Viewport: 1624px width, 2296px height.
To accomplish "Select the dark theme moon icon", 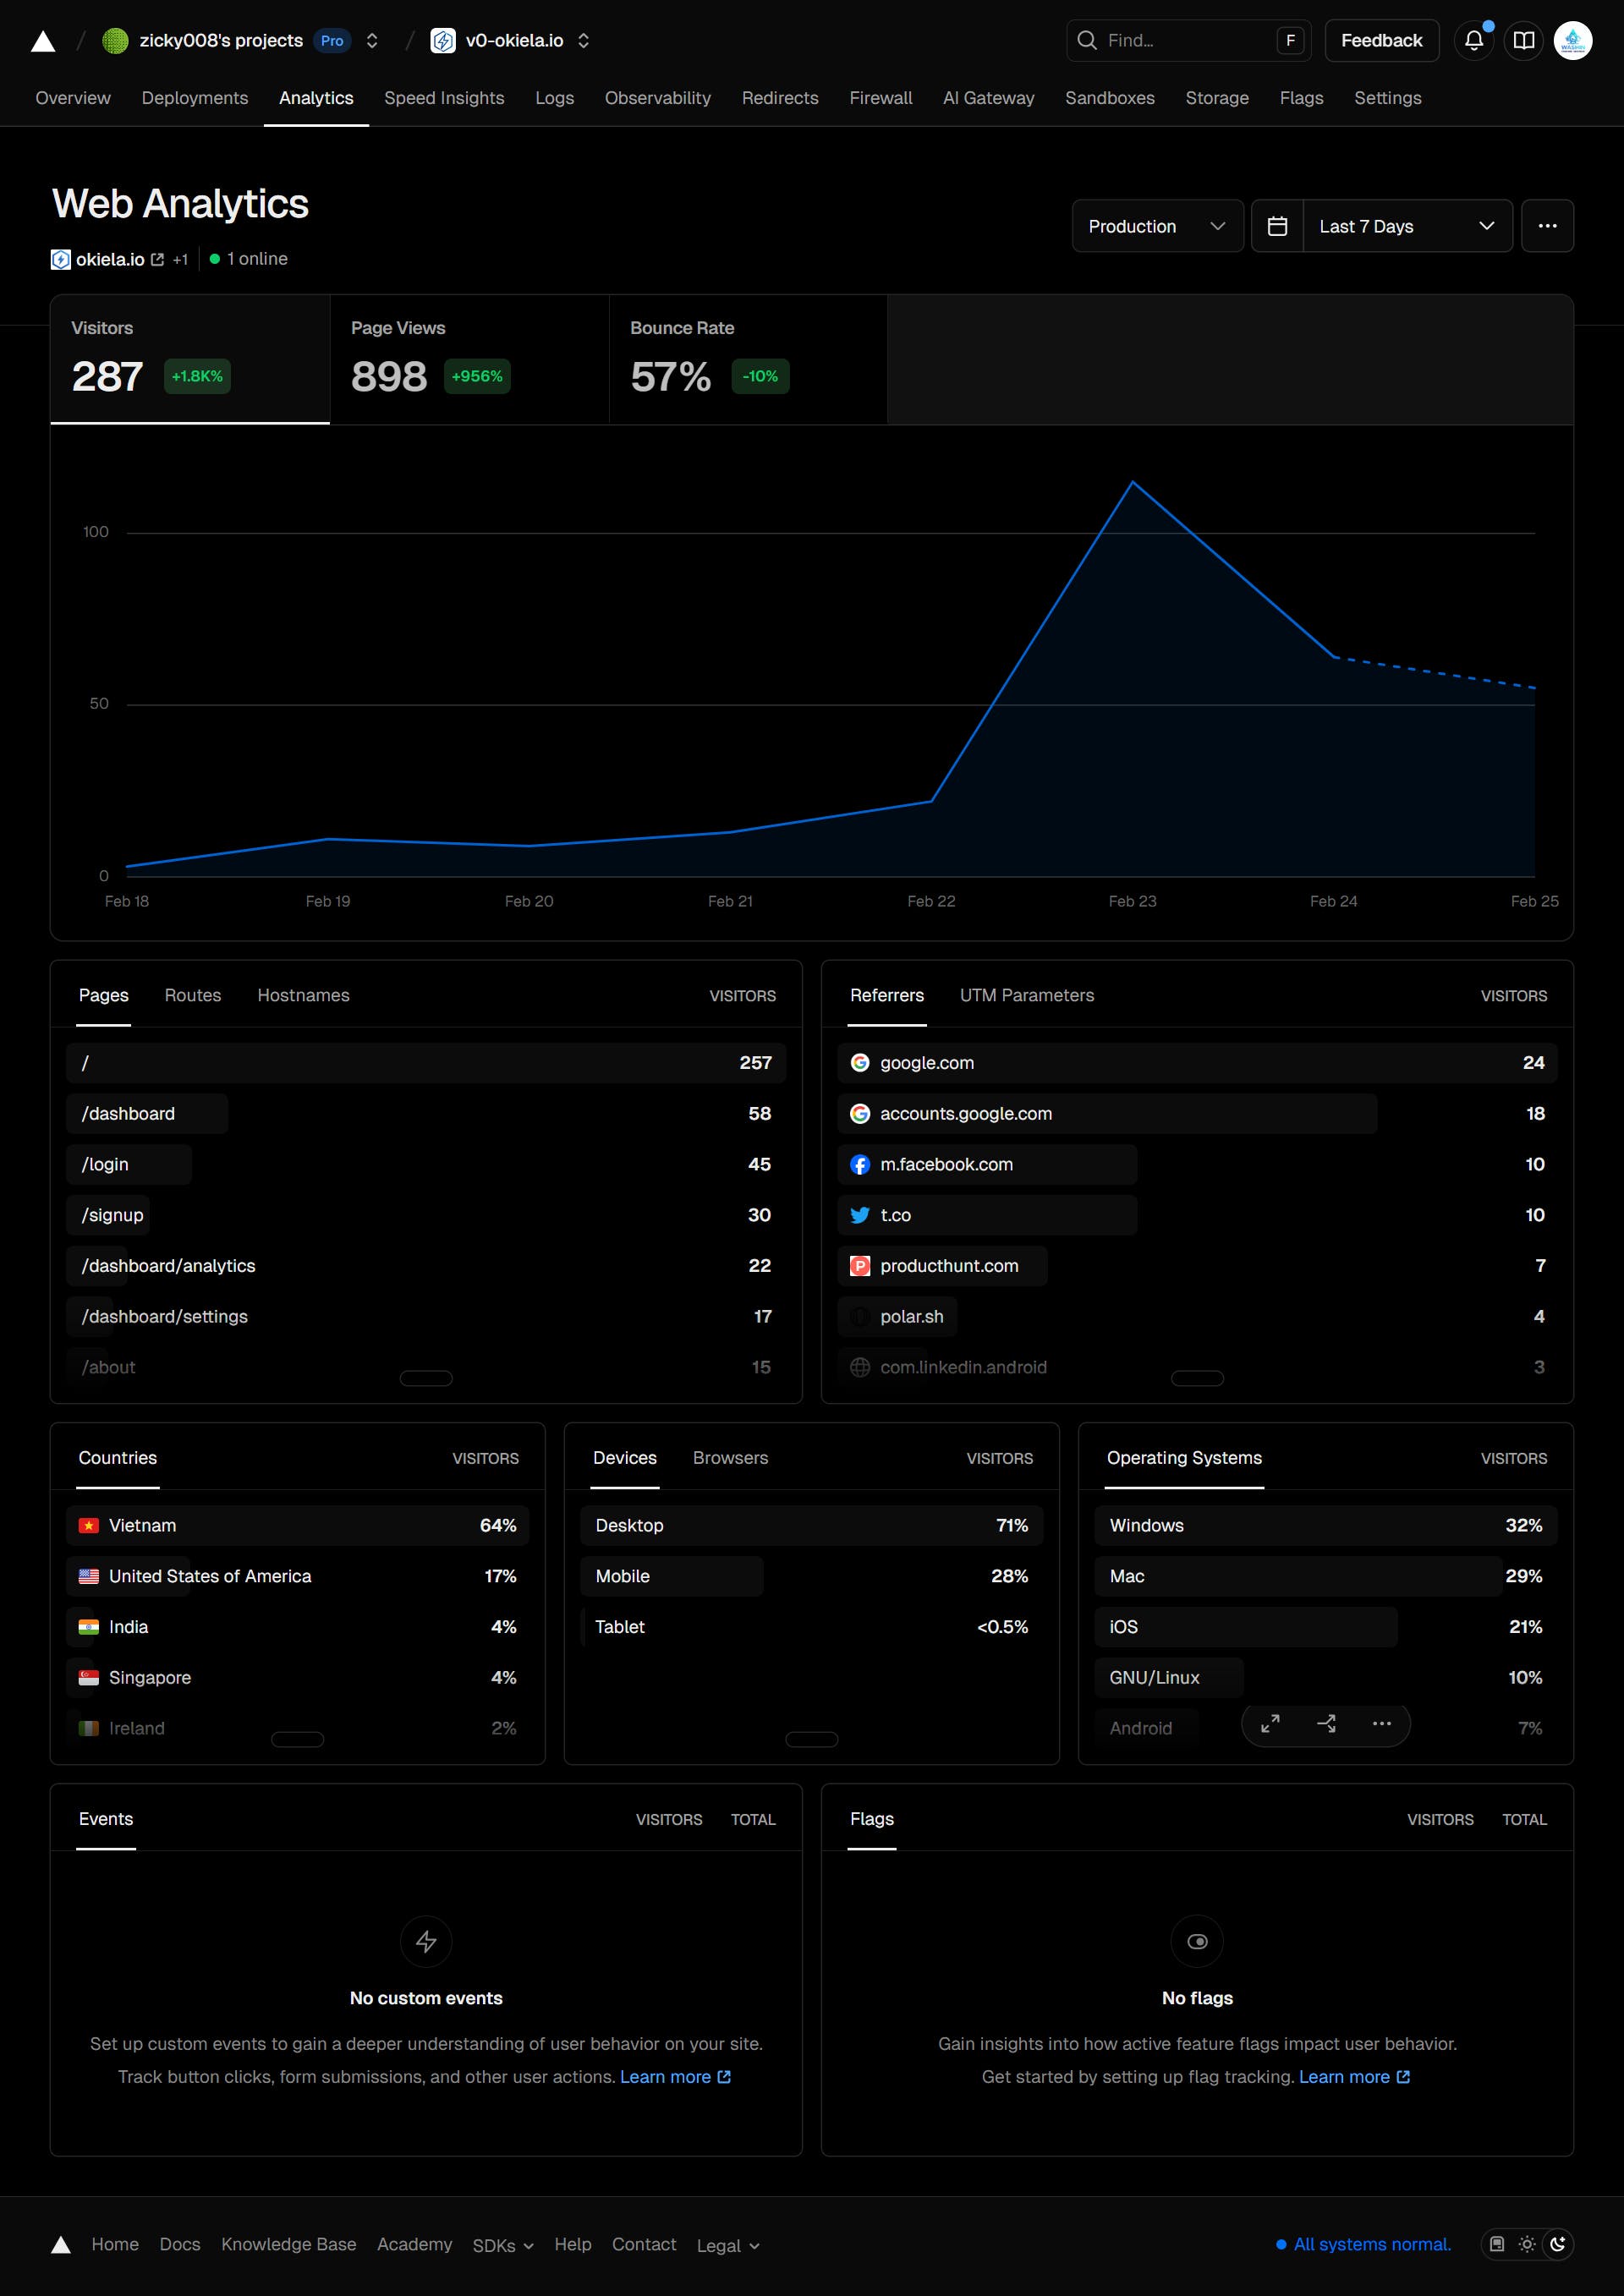I will click(1557, 2244).
